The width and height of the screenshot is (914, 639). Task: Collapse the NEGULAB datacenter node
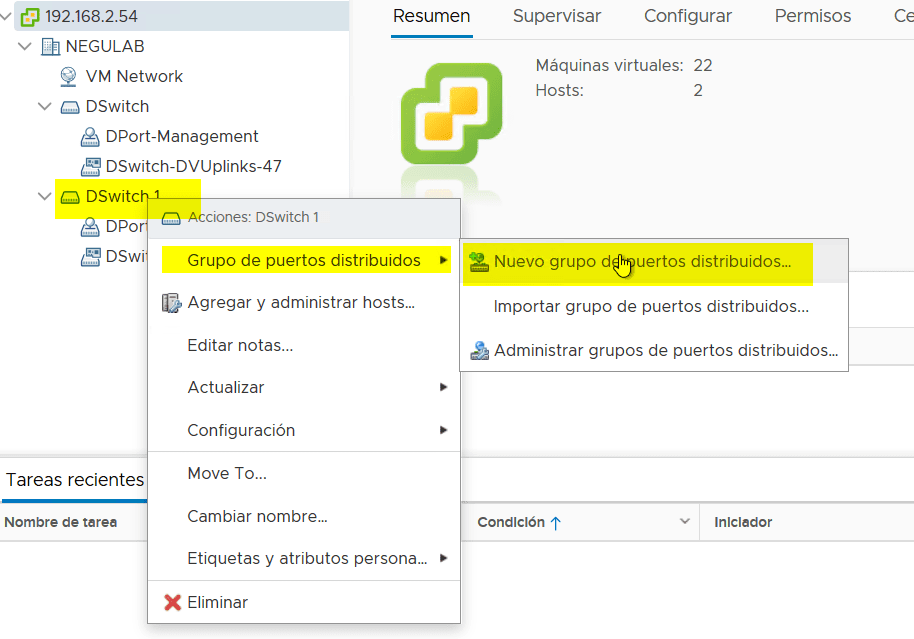pos(25,46)
